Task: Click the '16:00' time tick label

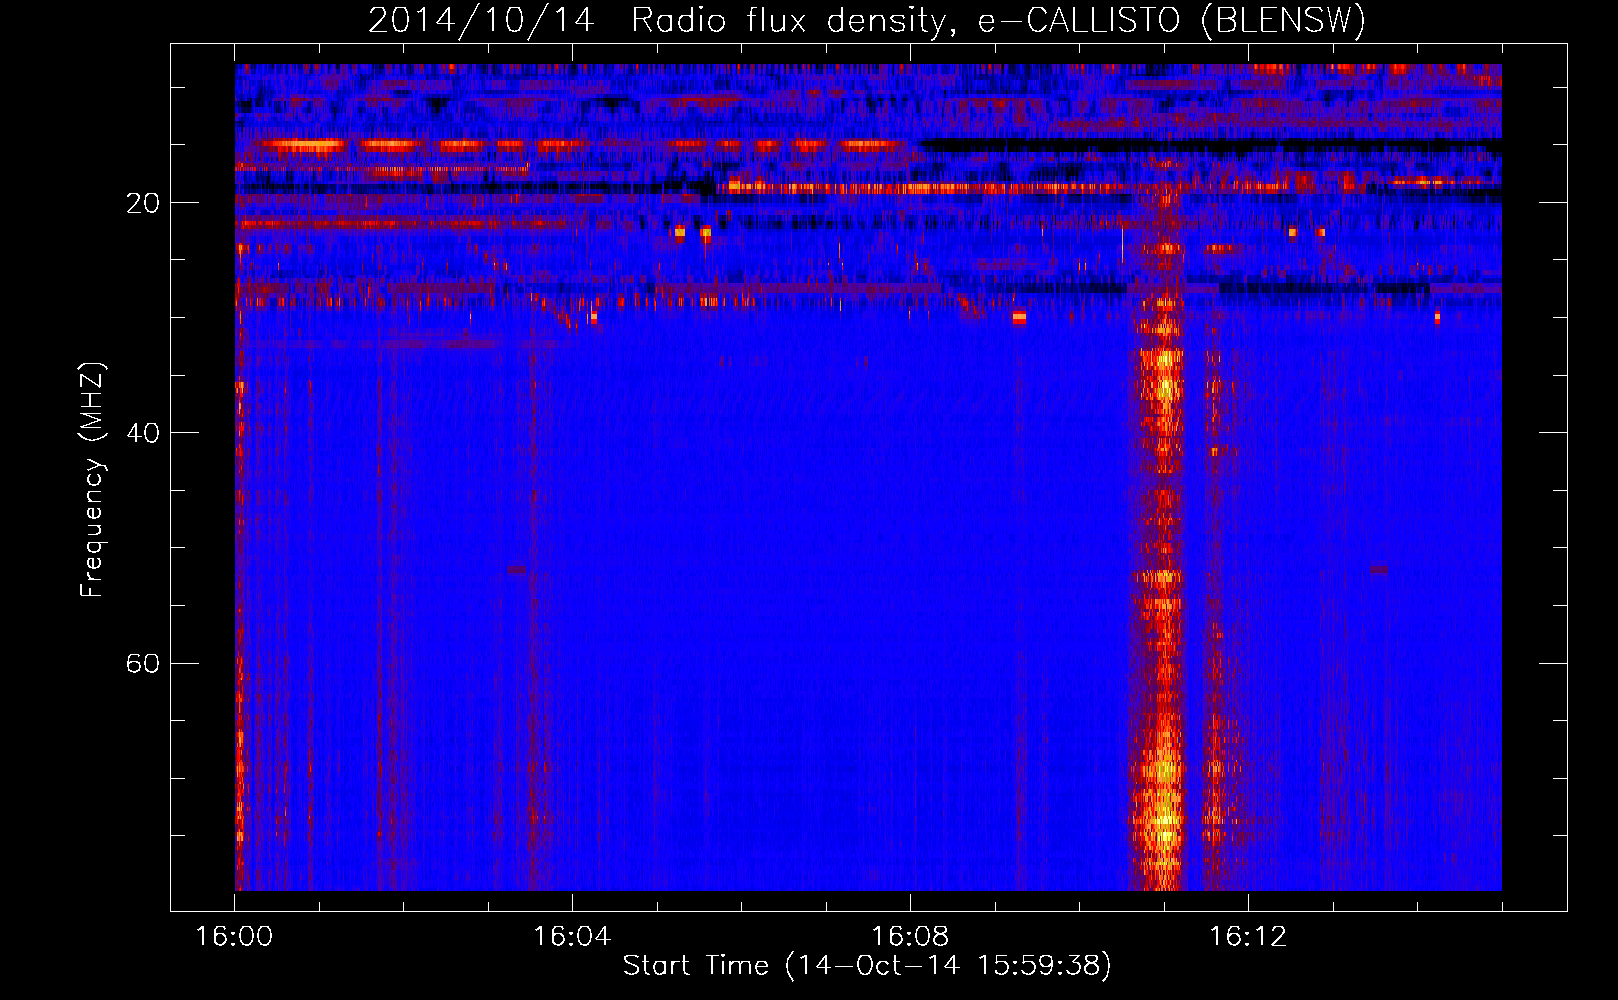Action: (234, 937)
